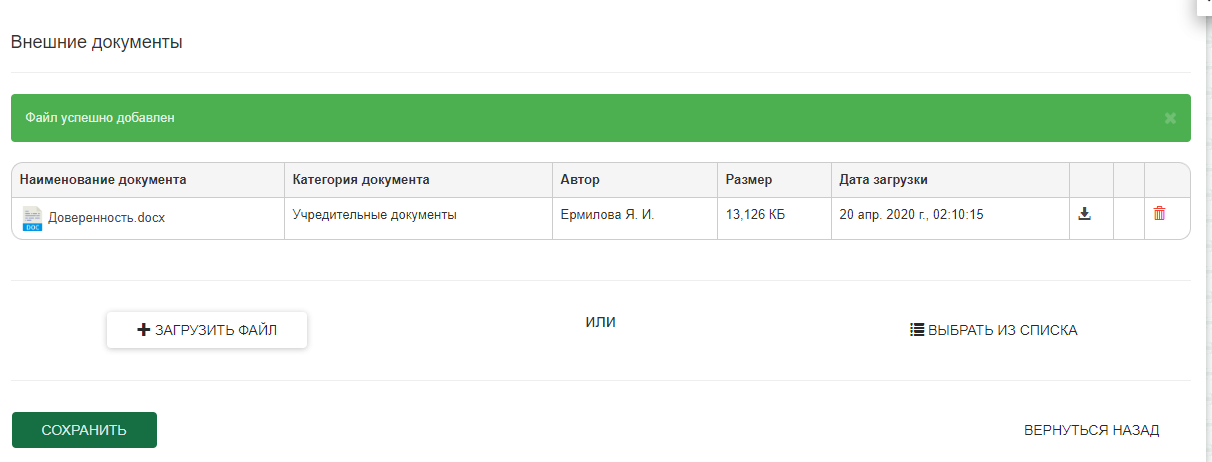Image resolution: width=1212 pixels, height=462 pixels.
Task: Dismiss the green success notification
Action: [1170, 118]
